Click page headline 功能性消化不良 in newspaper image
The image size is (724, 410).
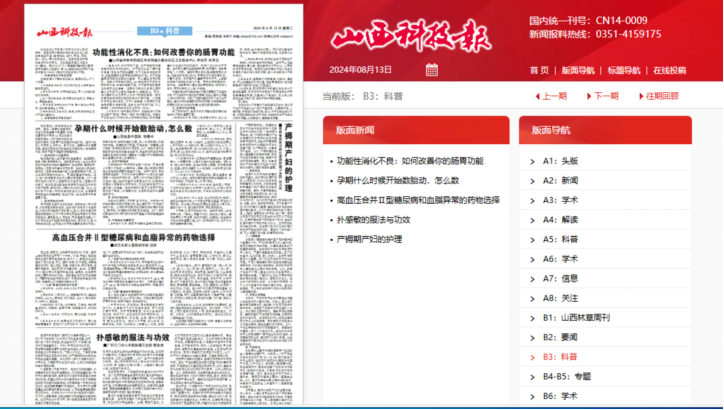(x=163, y=52)
